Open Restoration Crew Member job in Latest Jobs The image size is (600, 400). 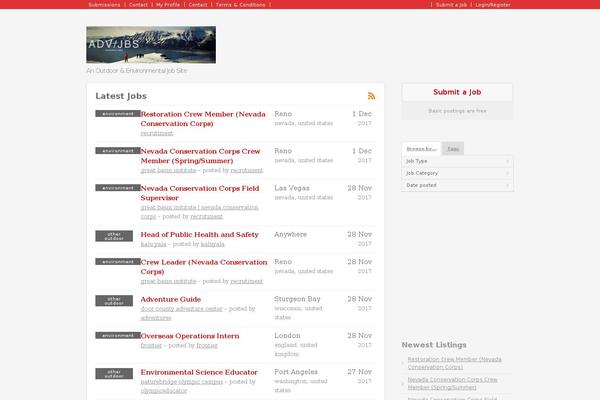[203, 119]
